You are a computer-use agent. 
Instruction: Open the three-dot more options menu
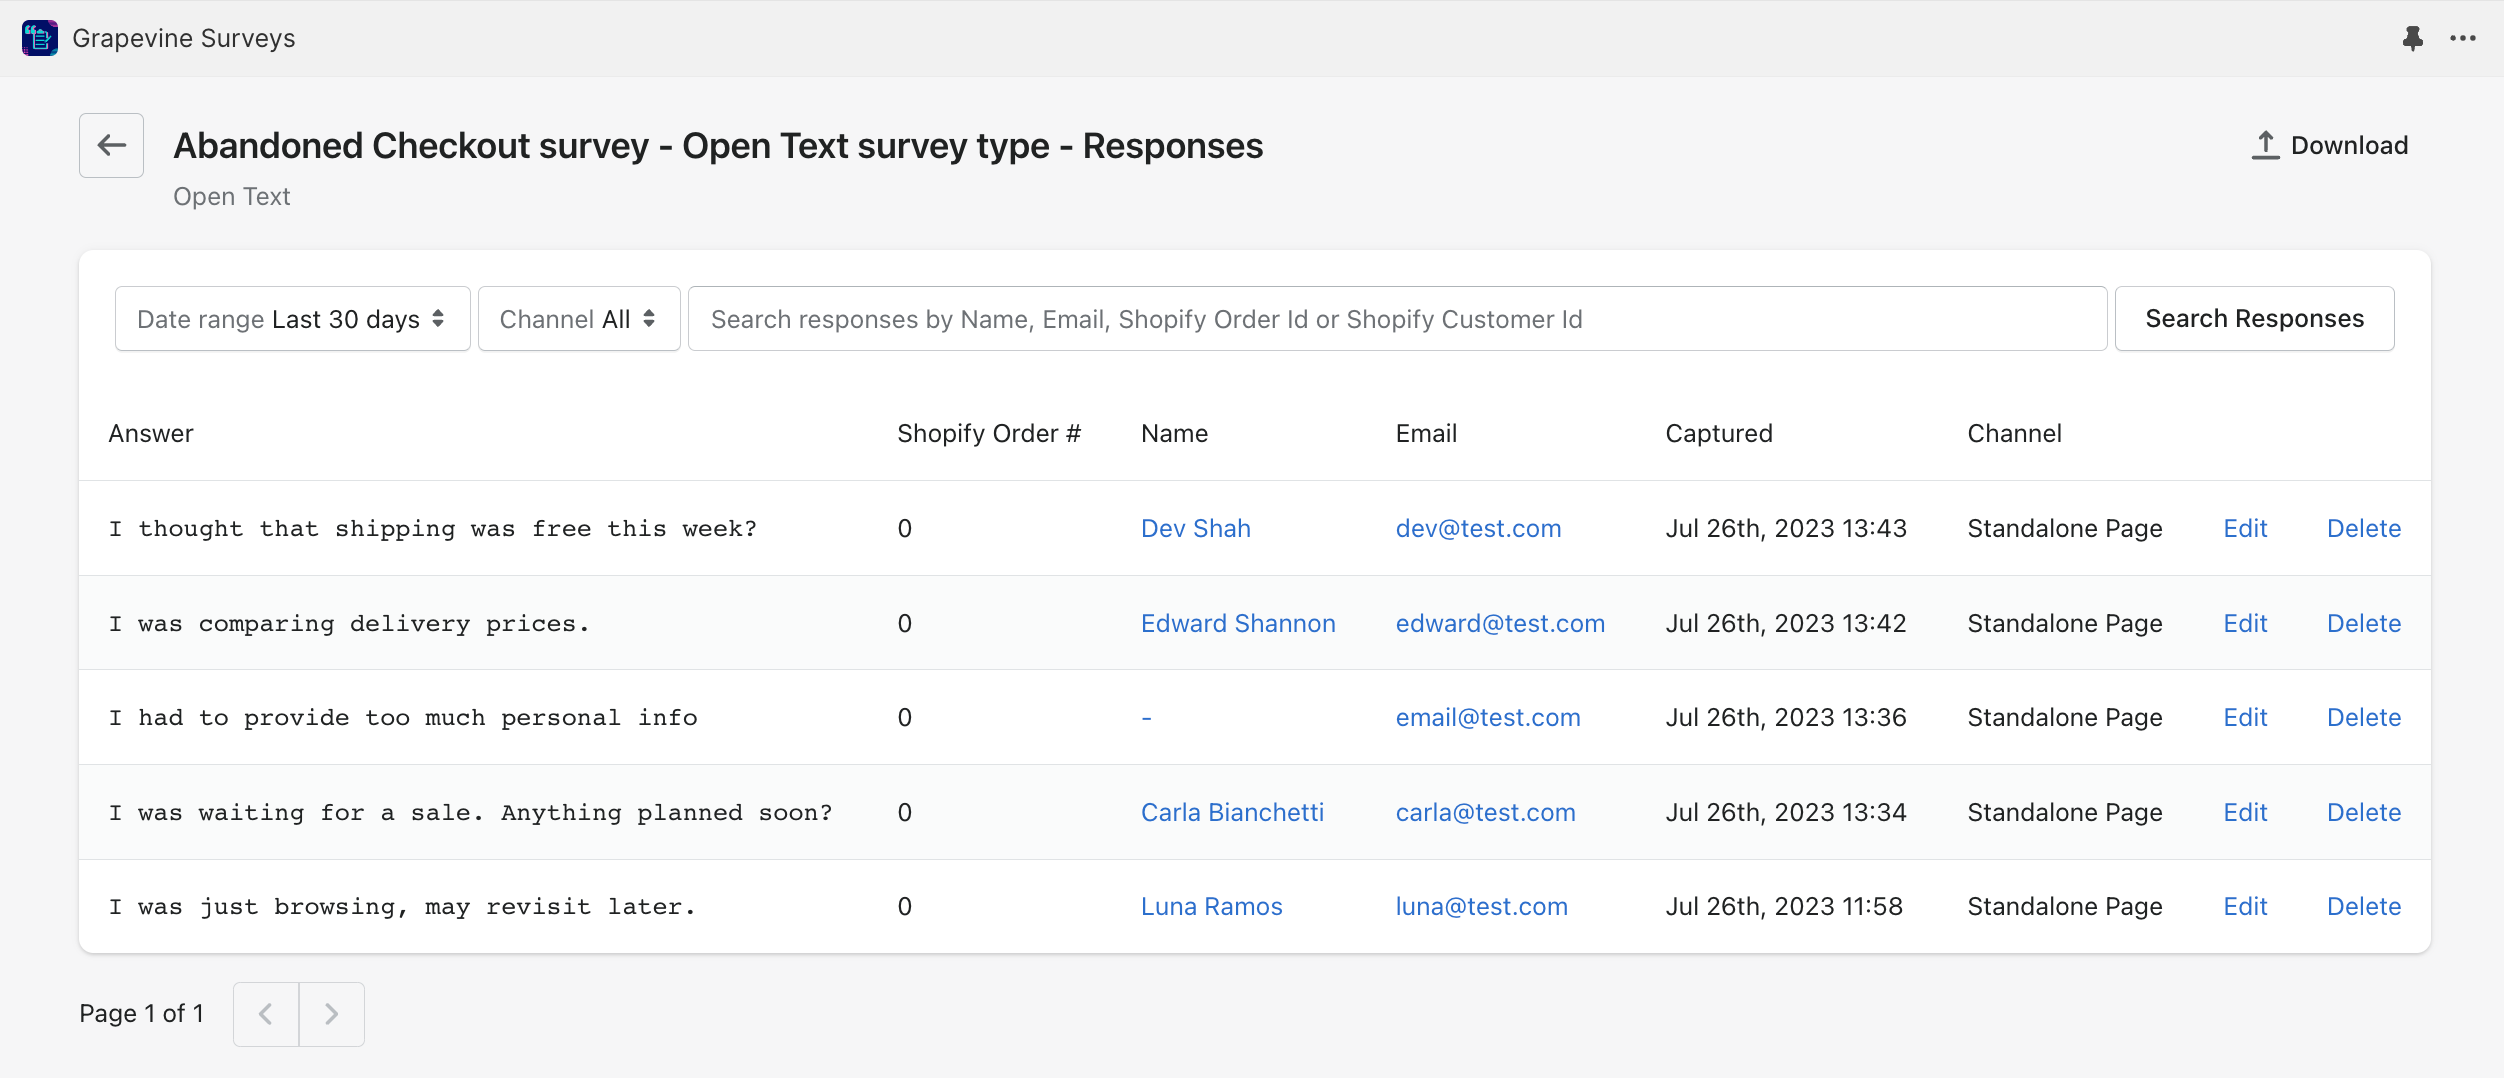point(2463,38)
